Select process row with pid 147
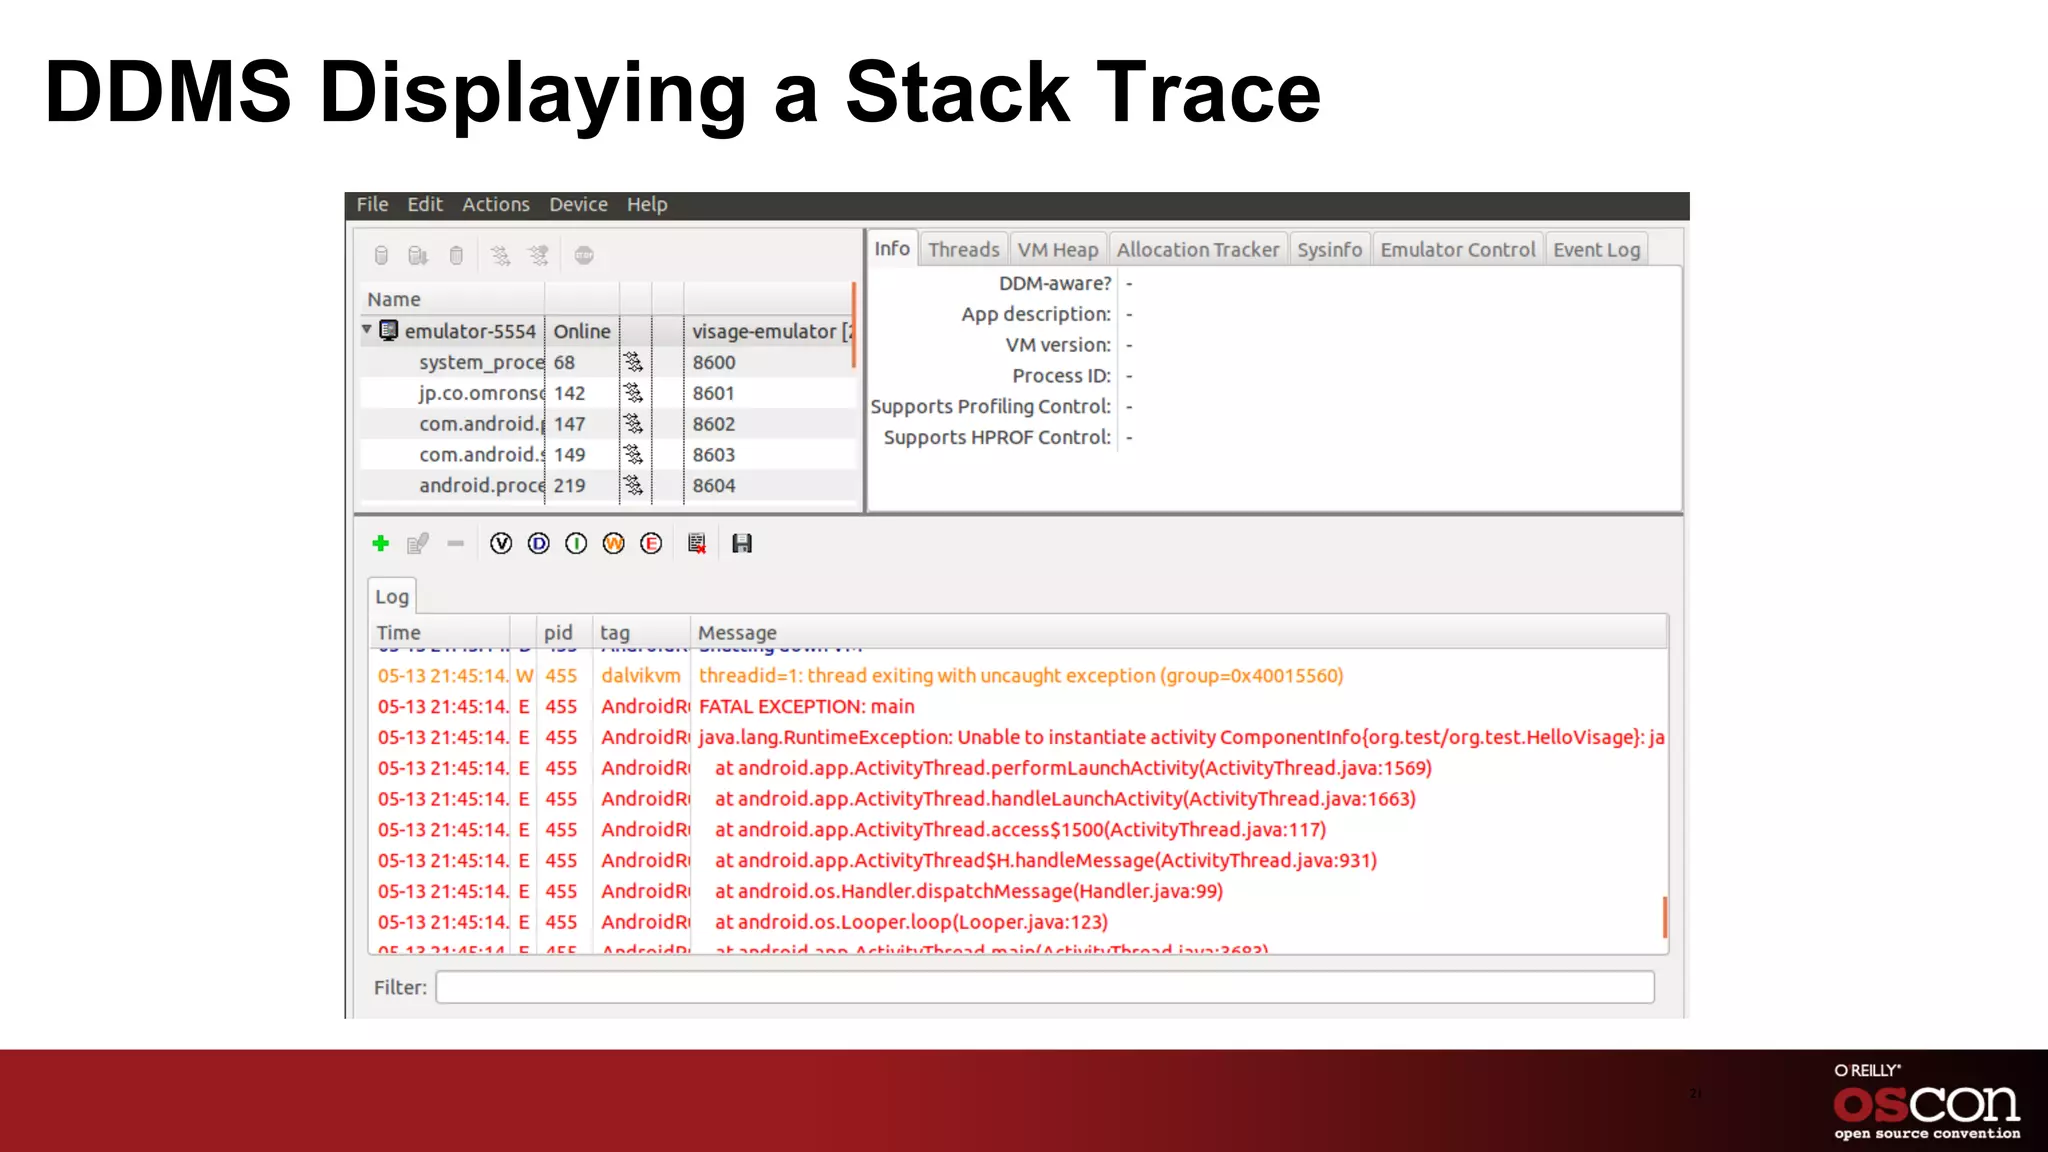Screen dimensions: 2048x1152 (606, 424)
